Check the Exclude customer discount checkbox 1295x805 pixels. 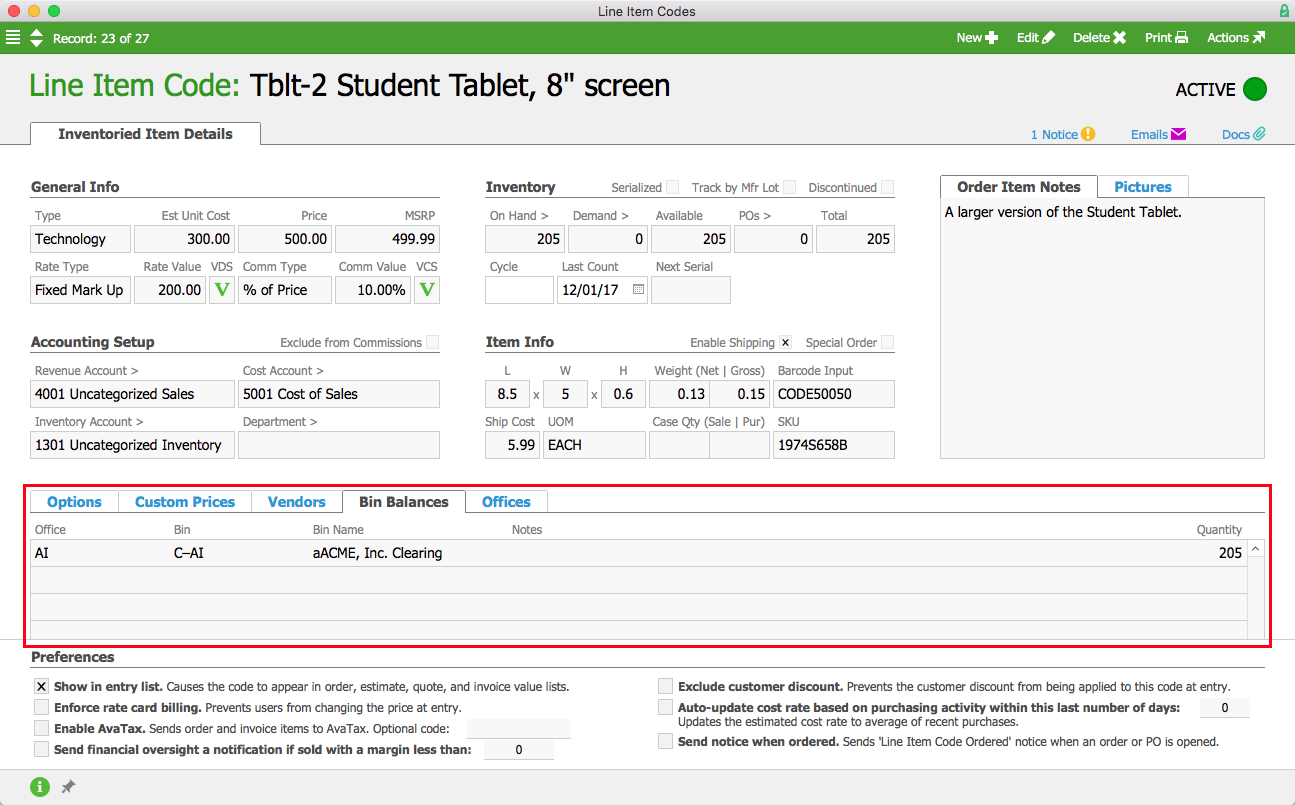(665, 687)
